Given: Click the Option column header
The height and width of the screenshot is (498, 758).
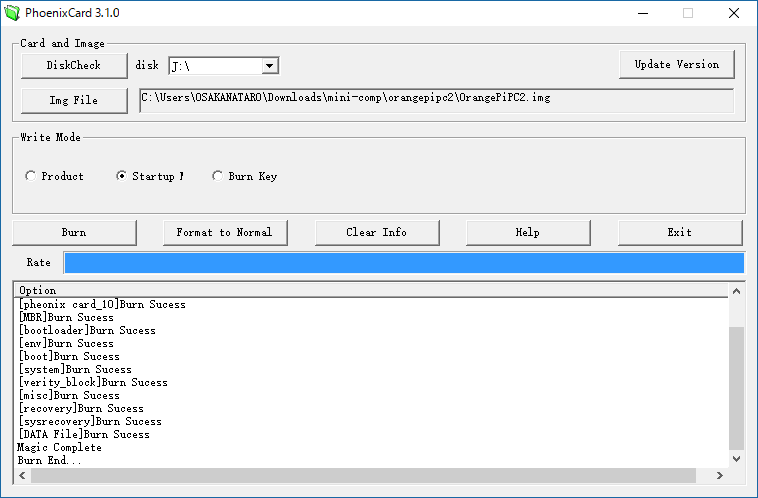Looking at the screenshot, I should (x=371, y=290).
